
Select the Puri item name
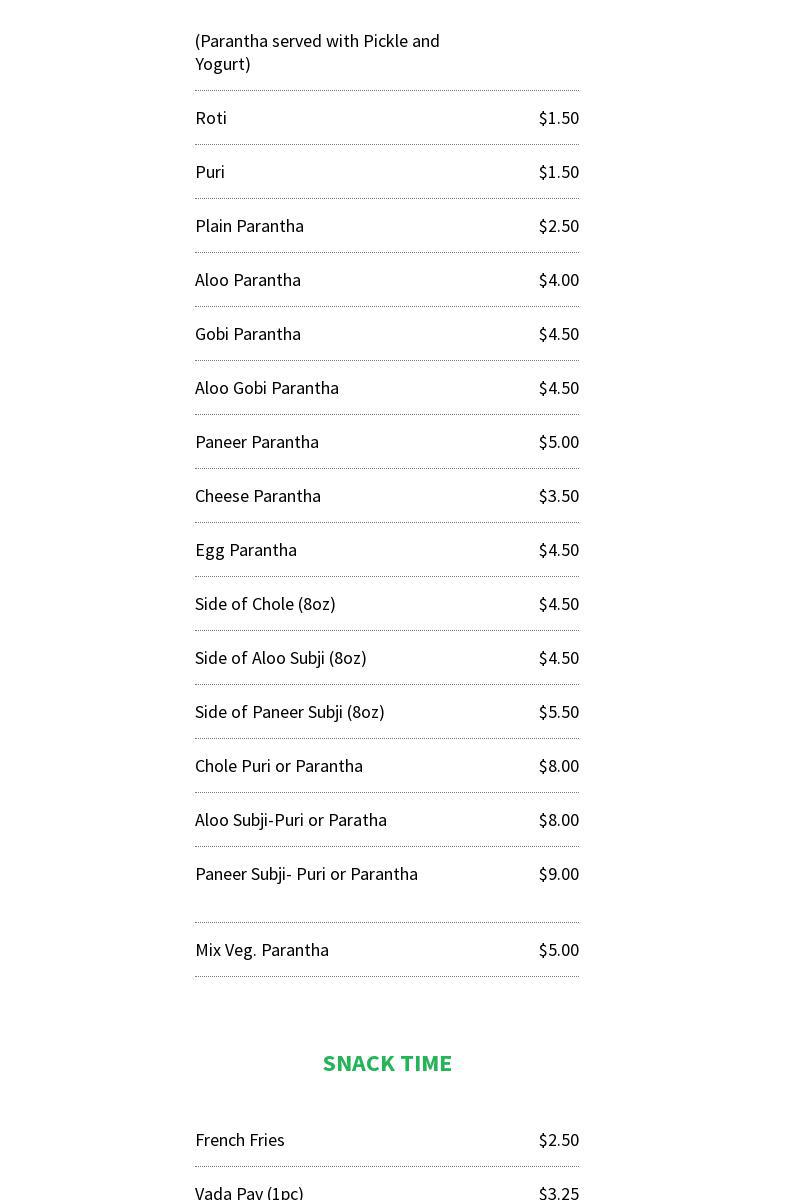(210, 172)
